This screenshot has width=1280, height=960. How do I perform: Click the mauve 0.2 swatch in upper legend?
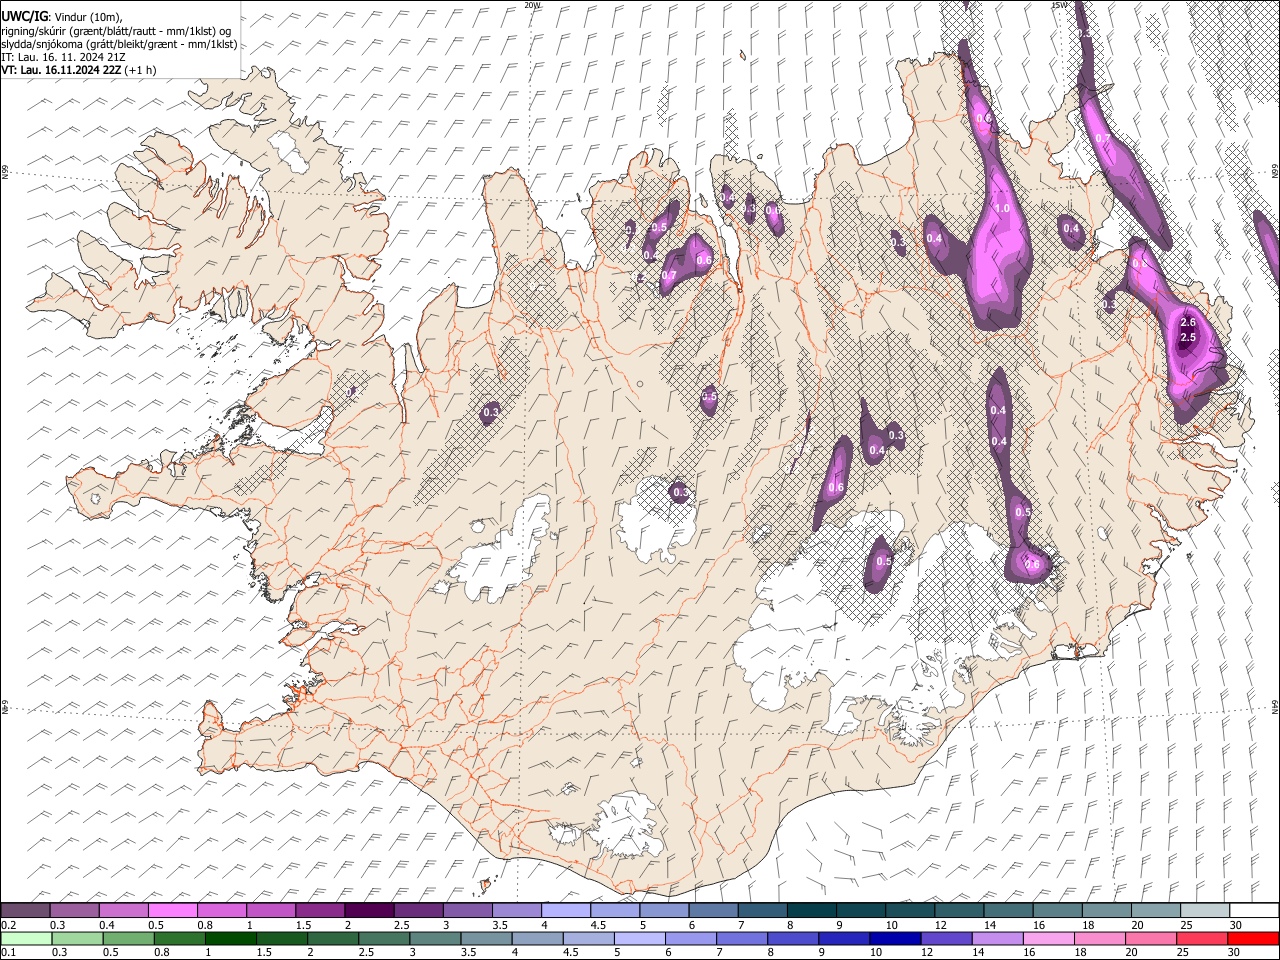(25, 910)
